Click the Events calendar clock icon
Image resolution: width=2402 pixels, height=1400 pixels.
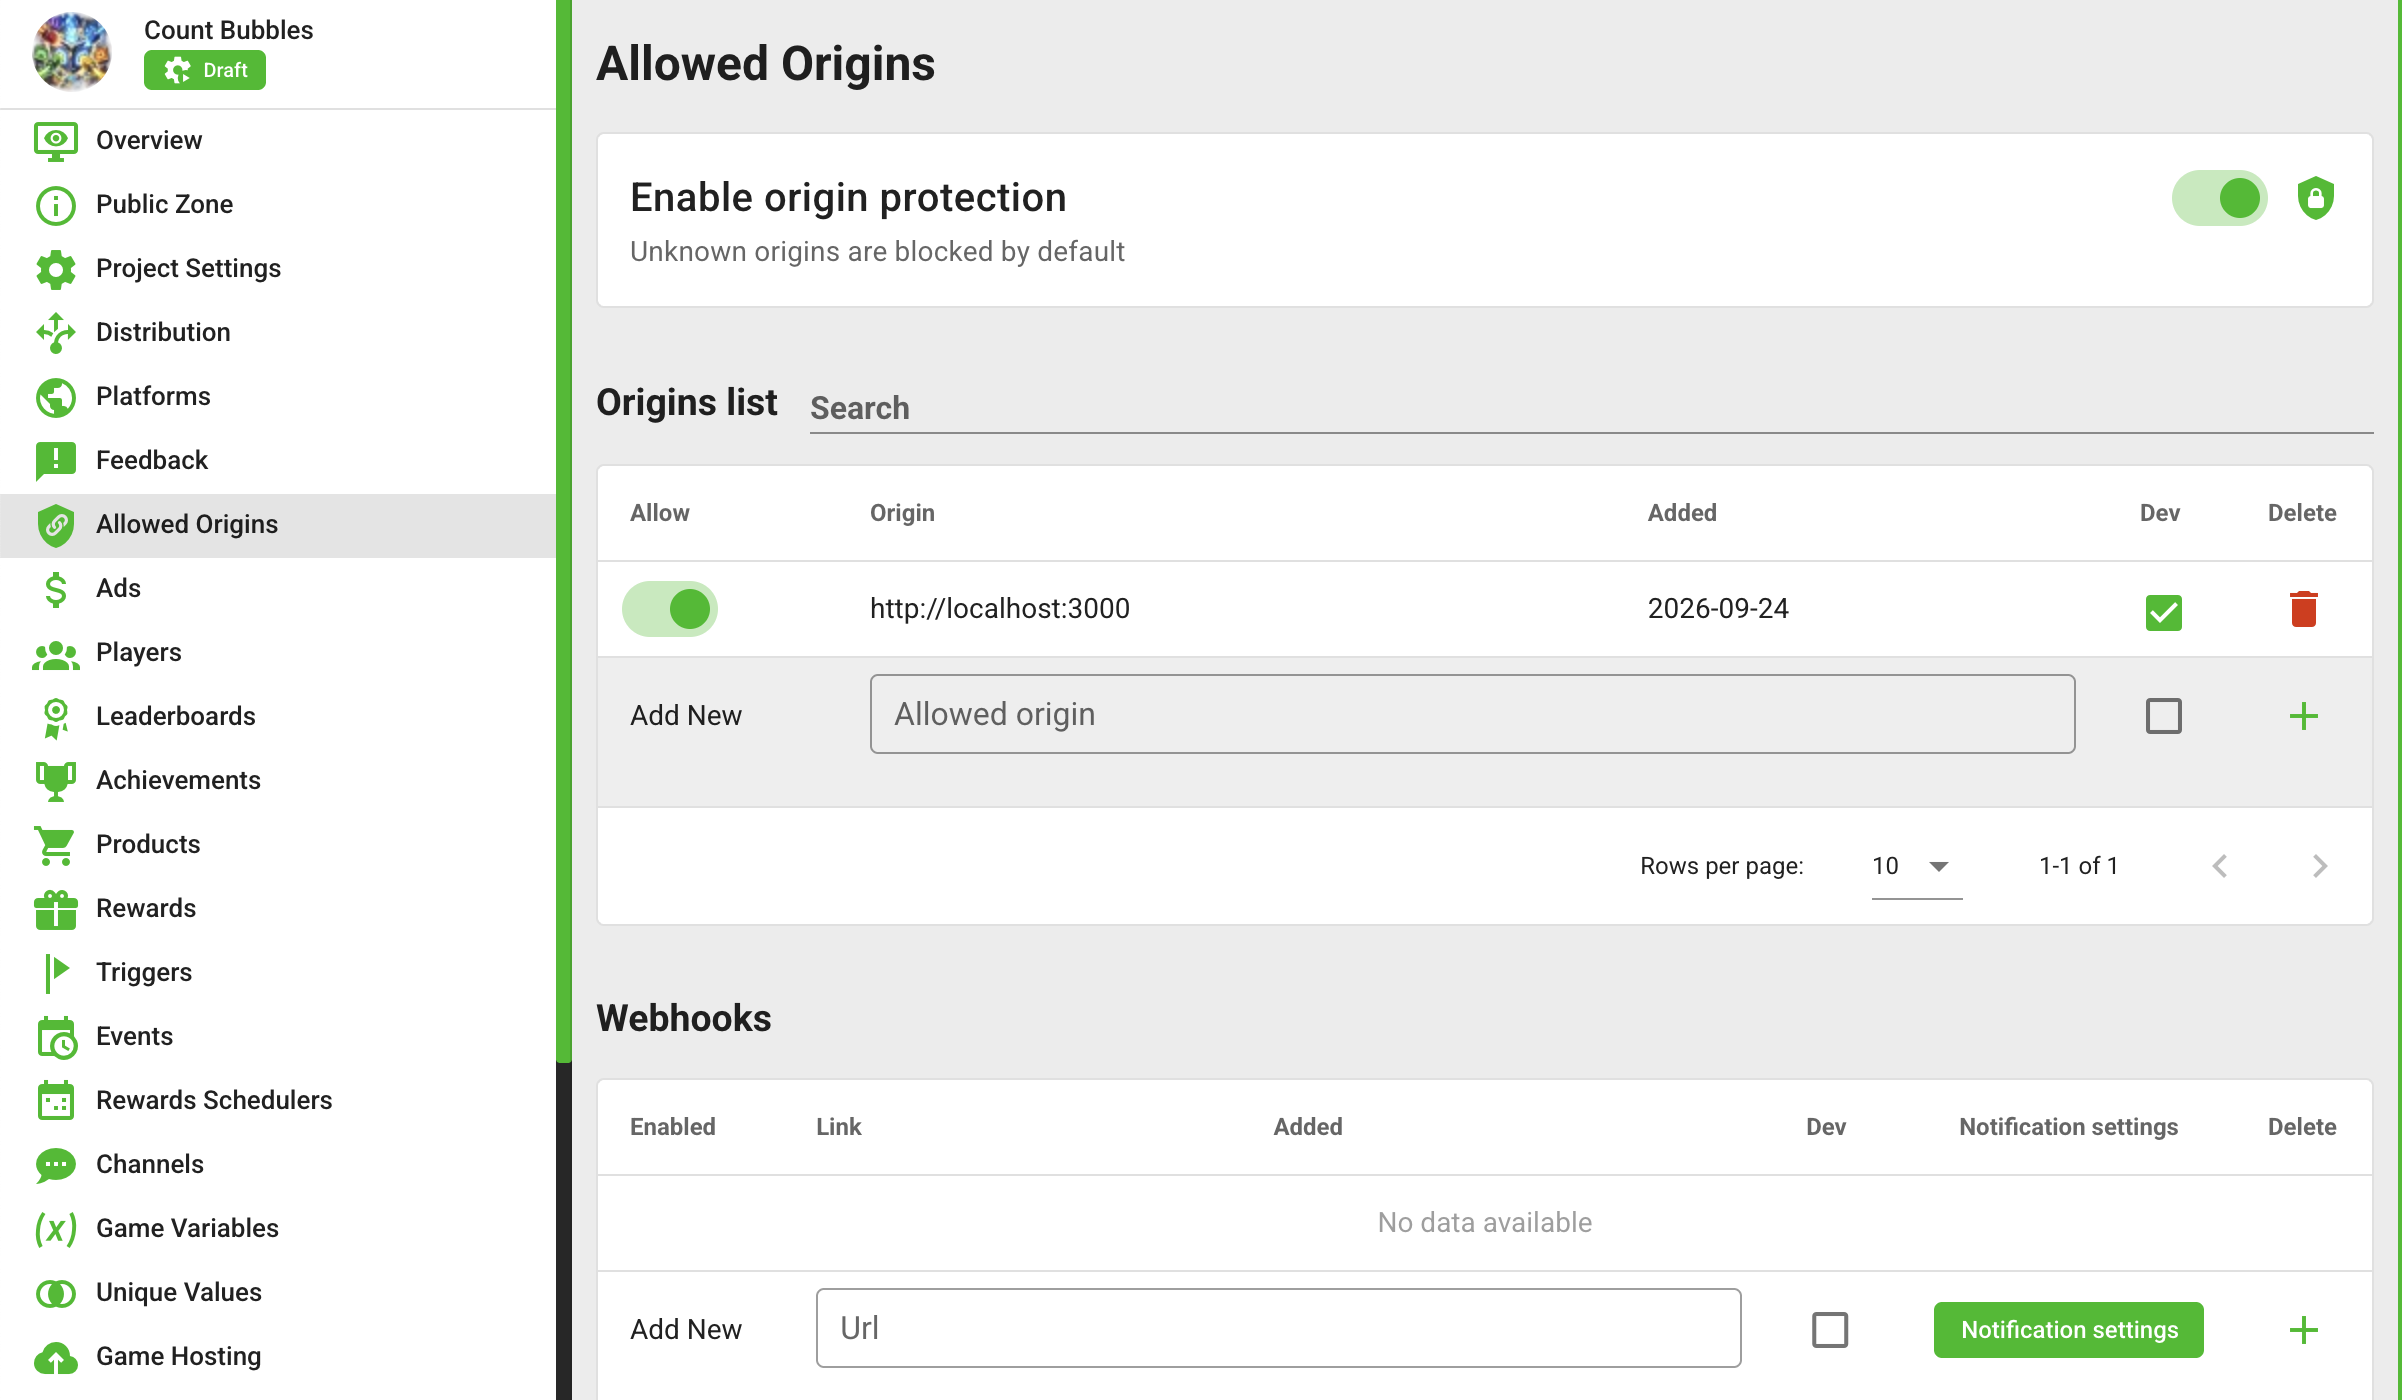pos(57,1037)
